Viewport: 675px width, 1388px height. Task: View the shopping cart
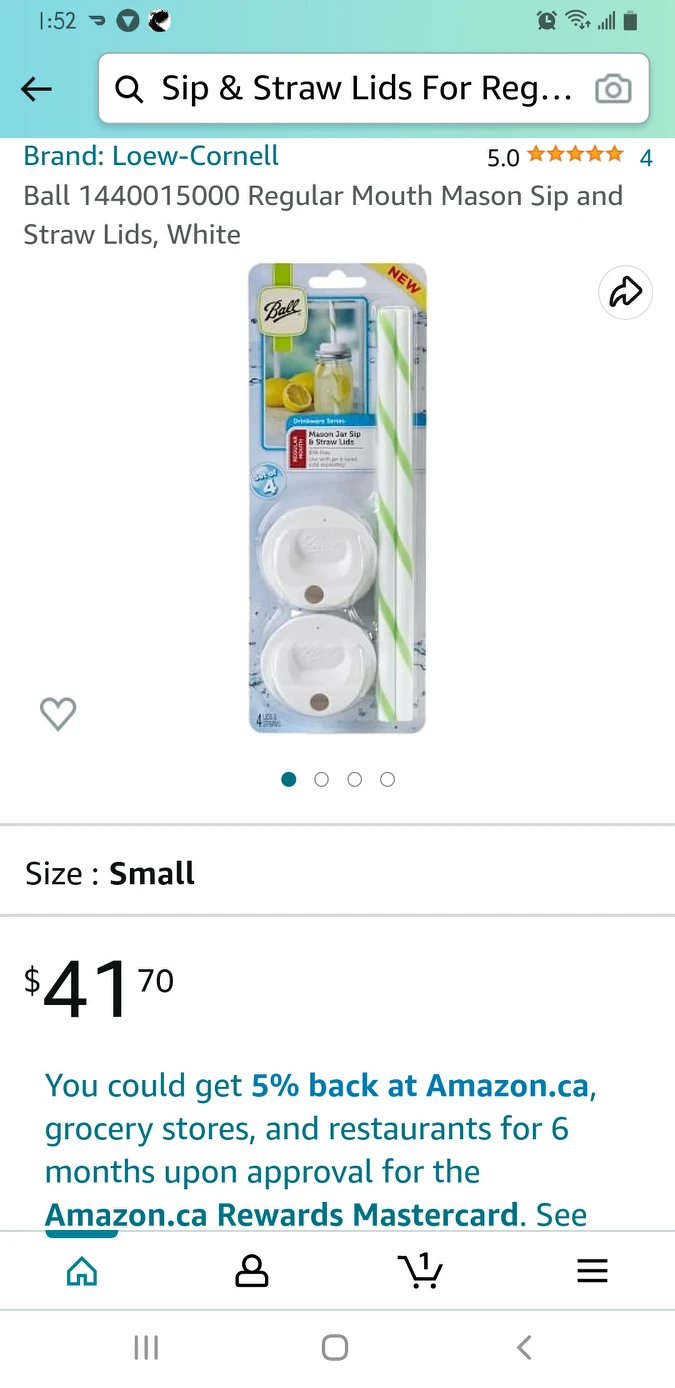(x=420, y=1271)
